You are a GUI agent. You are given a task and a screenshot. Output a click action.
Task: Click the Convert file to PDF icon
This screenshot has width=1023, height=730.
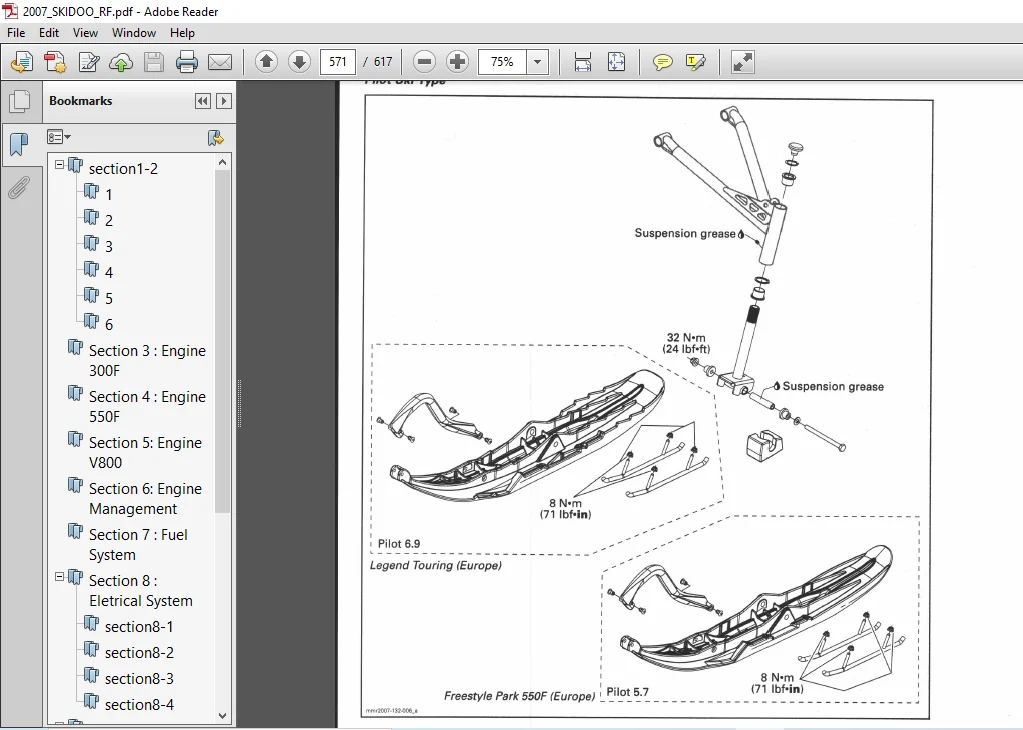pyautogui.click(x=55, y=62)
